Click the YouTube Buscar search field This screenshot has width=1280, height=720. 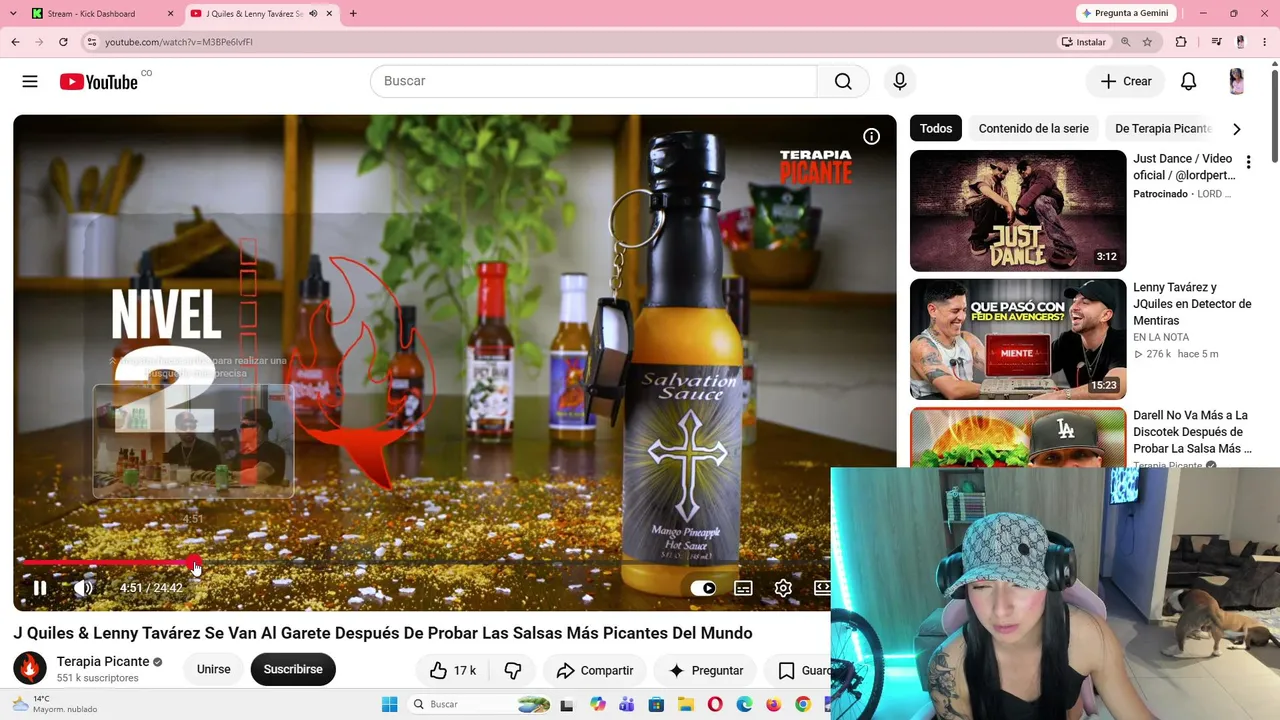594,81
